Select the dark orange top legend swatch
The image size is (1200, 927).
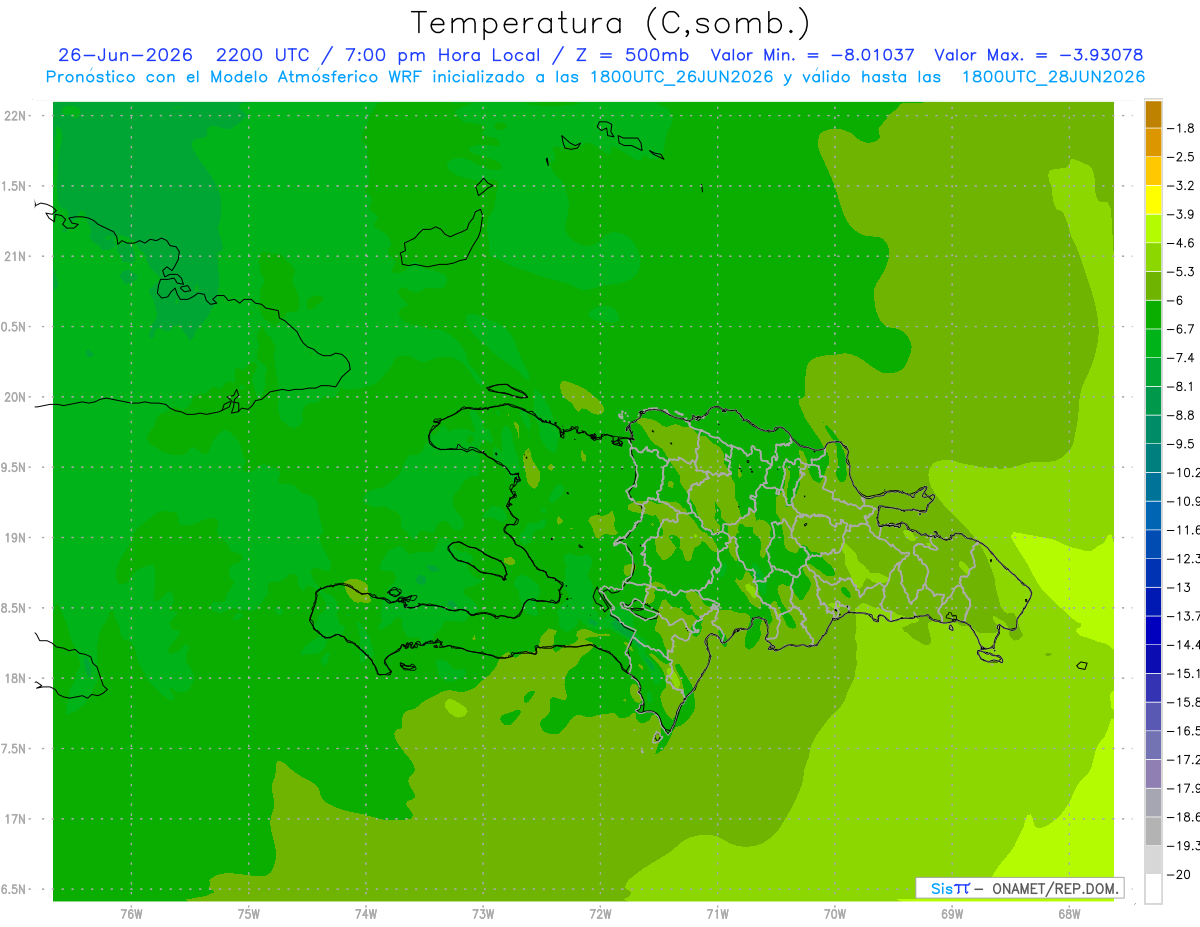(1153, 114)
